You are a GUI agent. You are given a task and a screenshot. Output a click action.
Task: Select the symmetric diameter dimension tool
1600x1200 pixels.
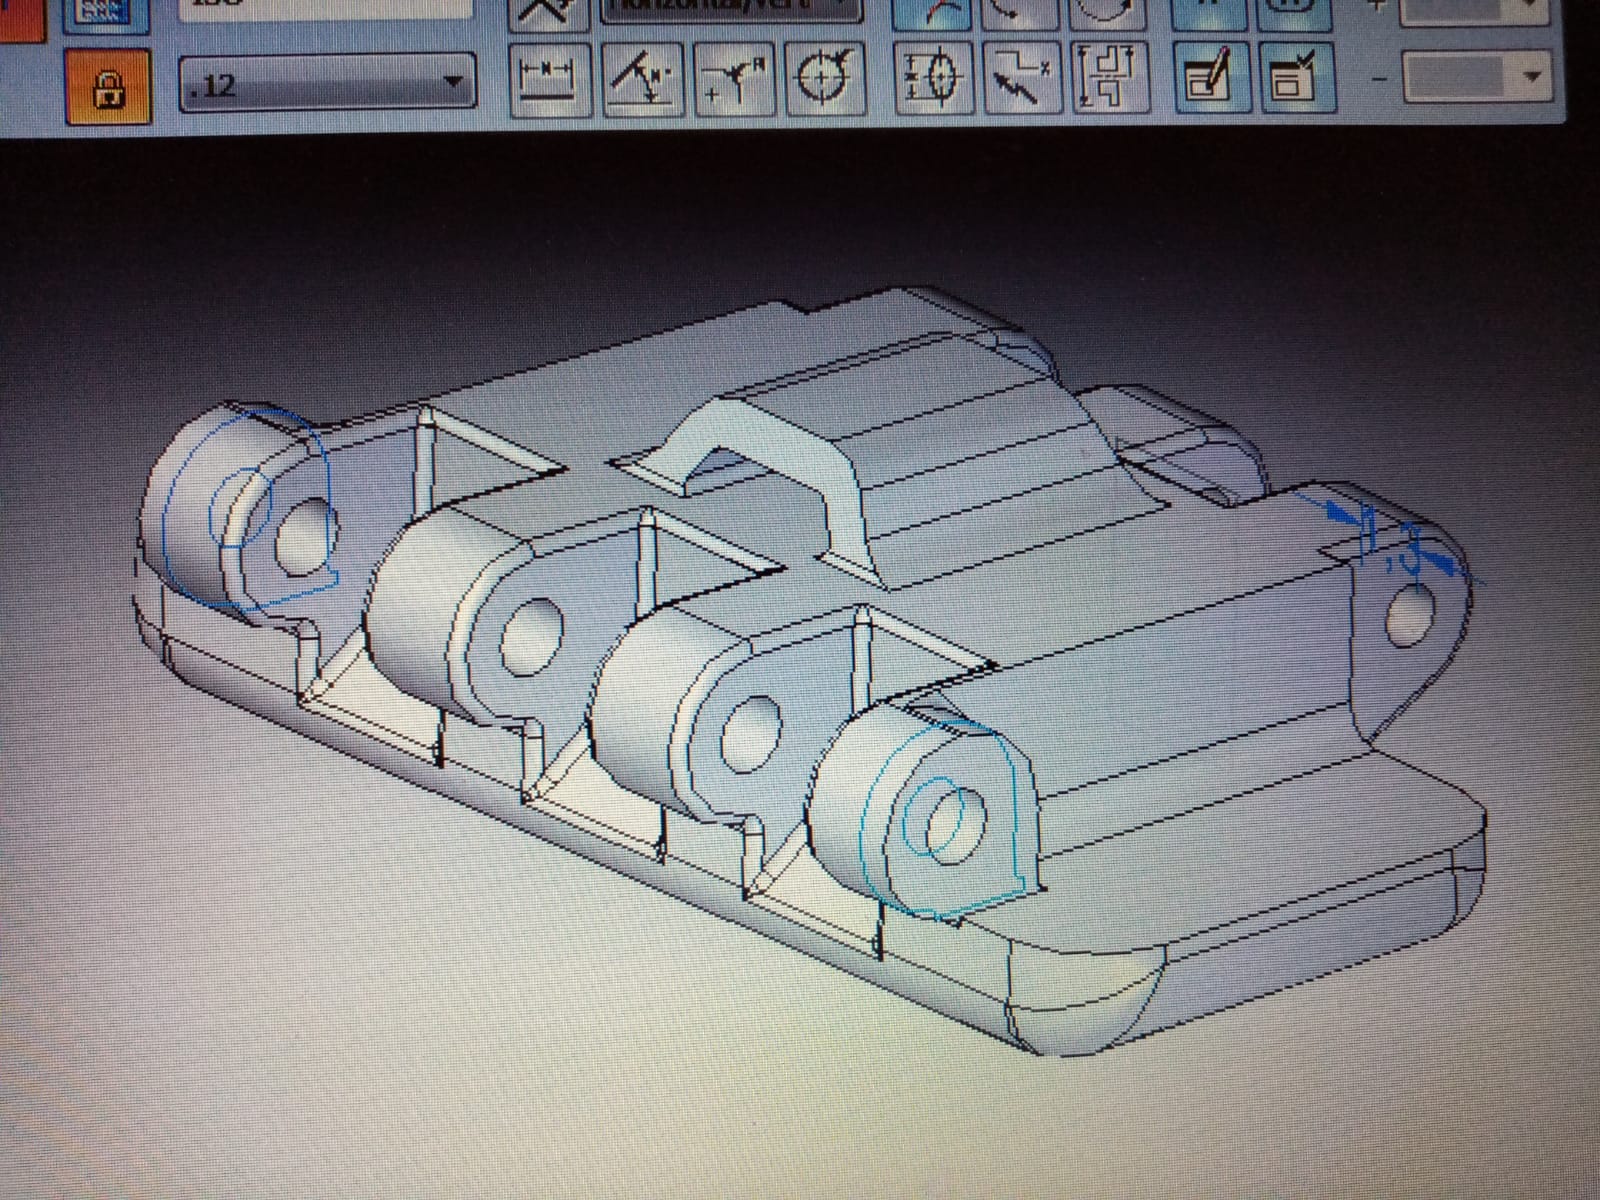(933, 80)
